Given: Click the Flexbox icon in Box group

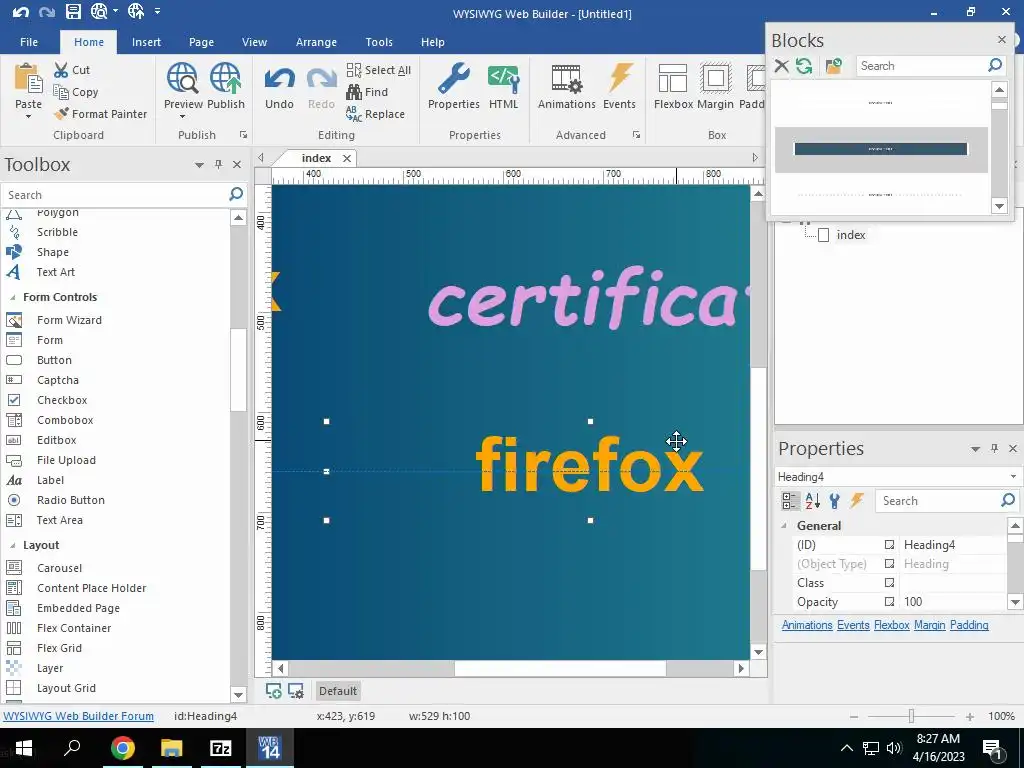Looking at the screenshot, I should pyautogui.click(x=673, y=86).
